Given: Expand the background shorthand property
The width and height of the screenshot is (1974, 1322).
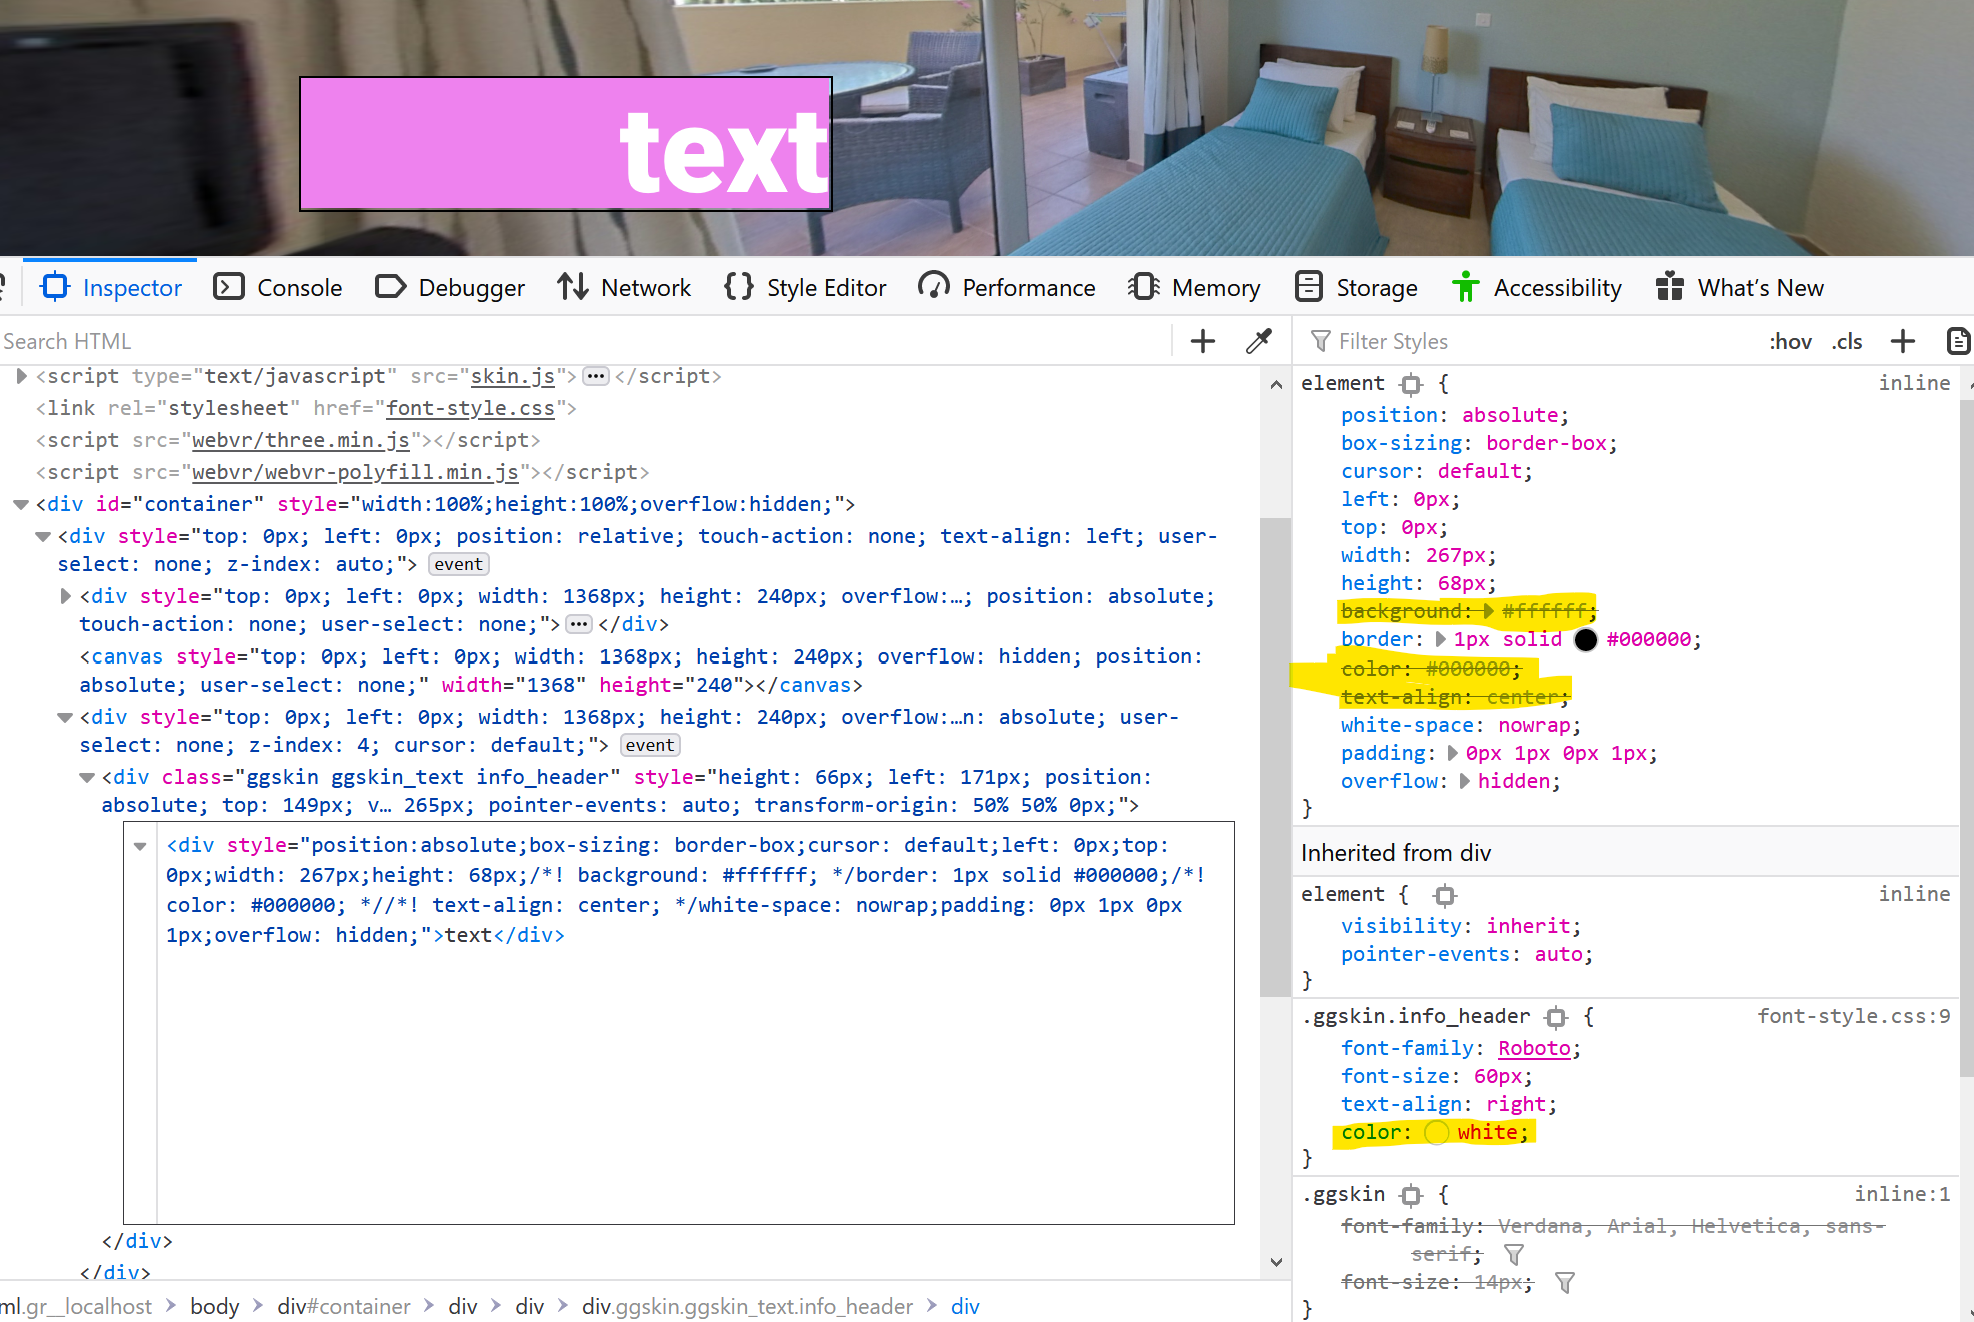Looking at the screenshot, I should [1488, 611].
